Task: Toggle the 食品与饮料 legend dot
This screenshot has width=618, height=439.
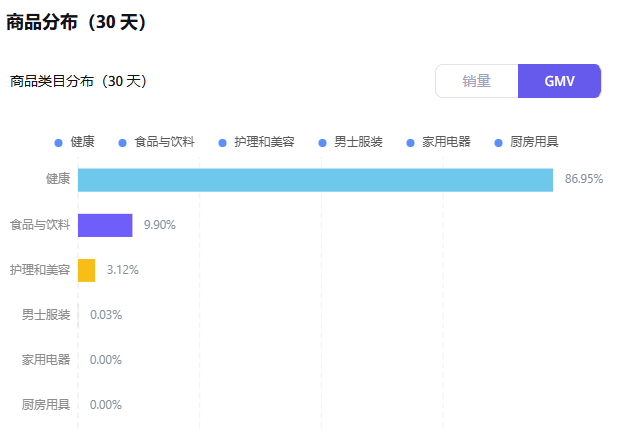Action: click(123, 143)
